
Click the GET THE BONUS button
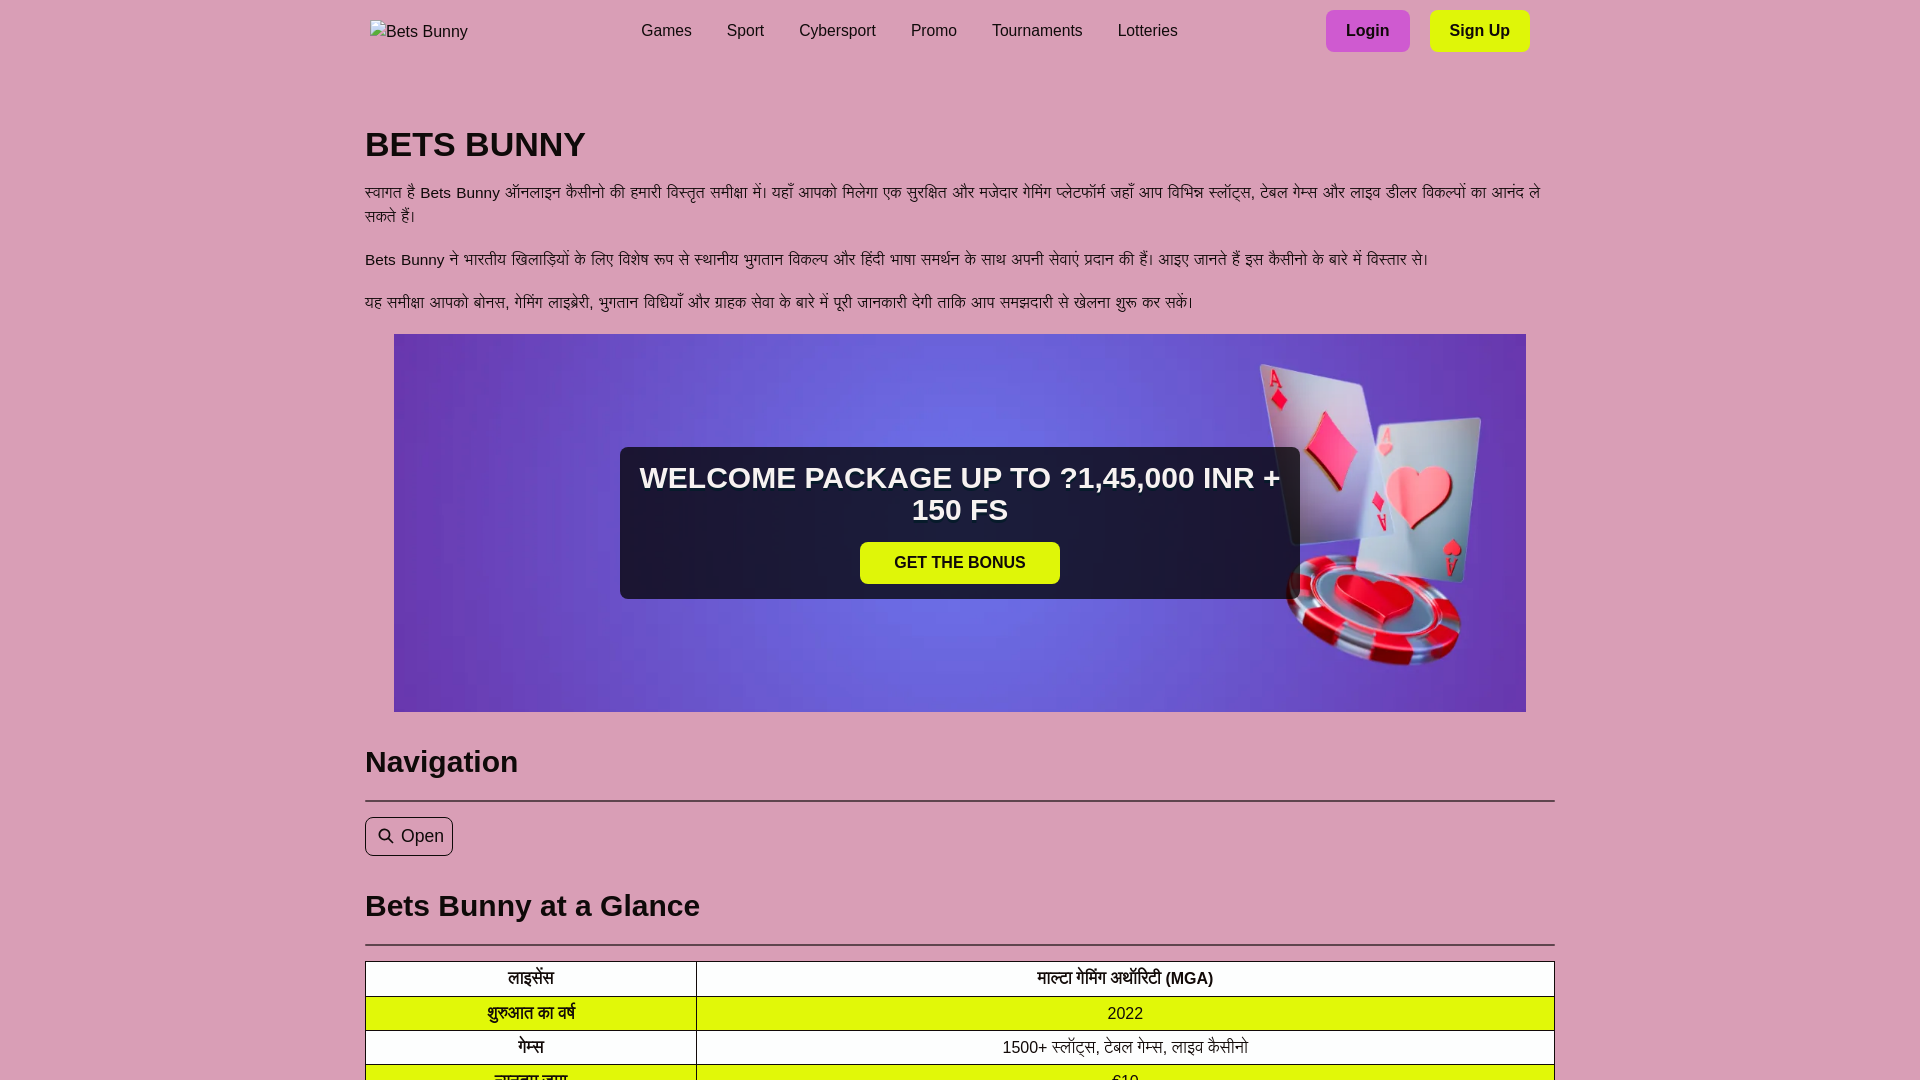[x=960, y=563]
